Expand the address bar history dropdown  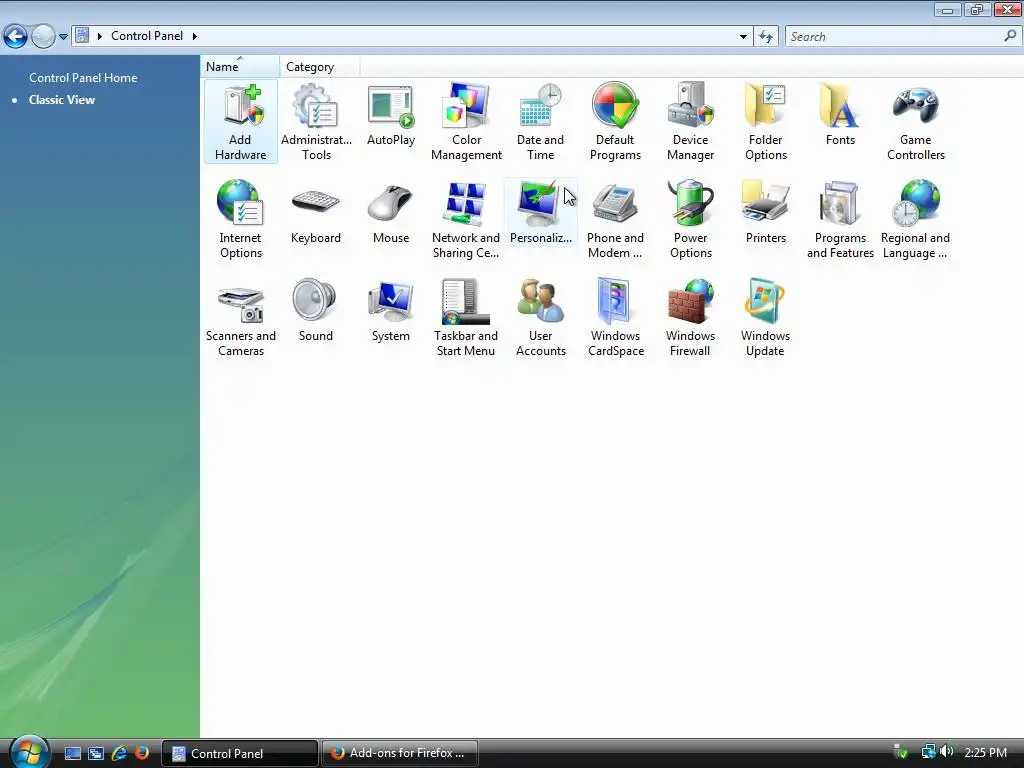click(x=743, y=37)
